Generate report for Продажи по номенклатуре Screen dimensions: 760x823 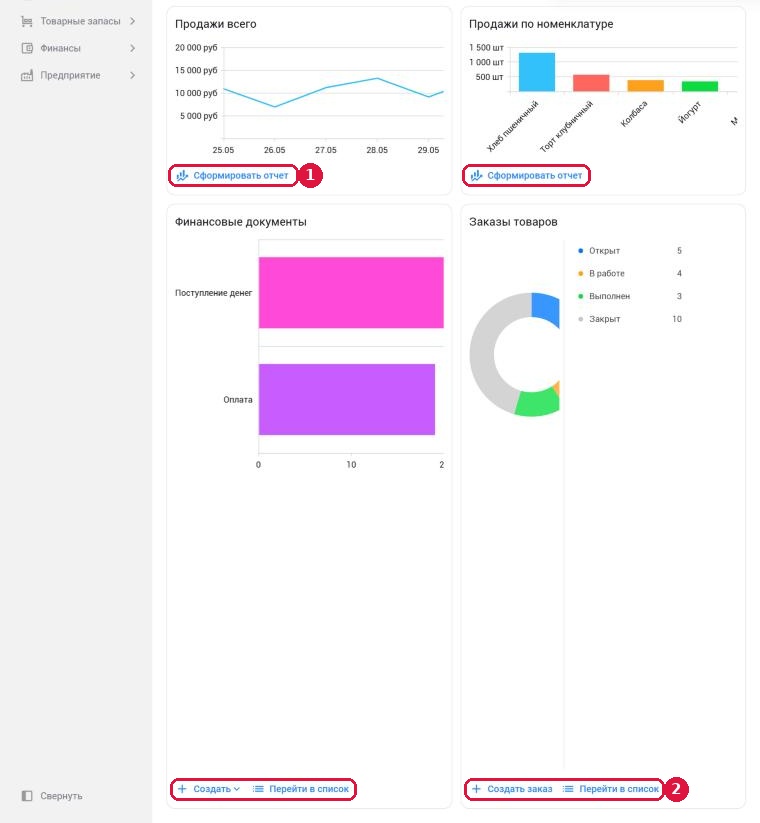click(526, 175)
